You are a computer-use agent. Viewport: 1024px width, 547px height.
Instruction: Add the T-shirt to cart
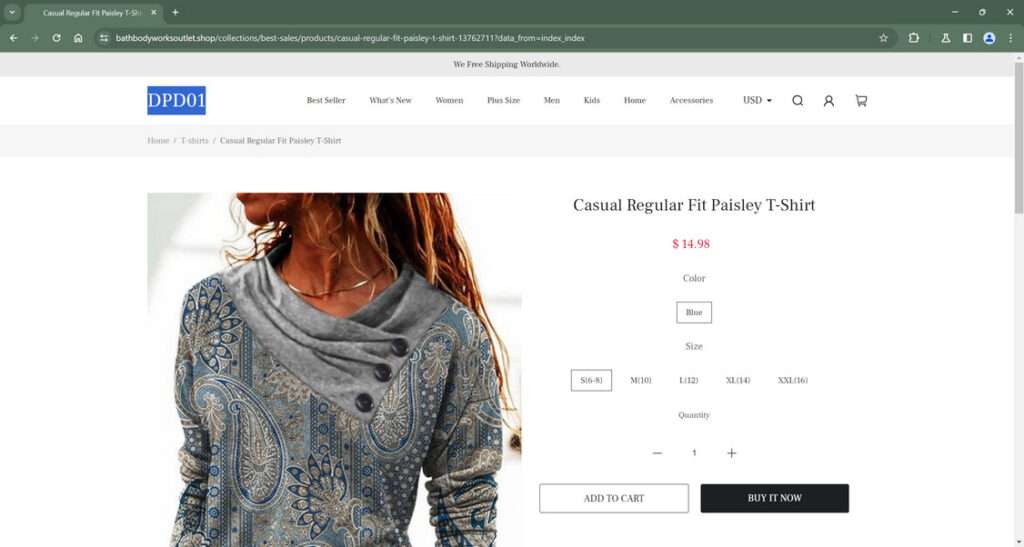click(614, 498)
